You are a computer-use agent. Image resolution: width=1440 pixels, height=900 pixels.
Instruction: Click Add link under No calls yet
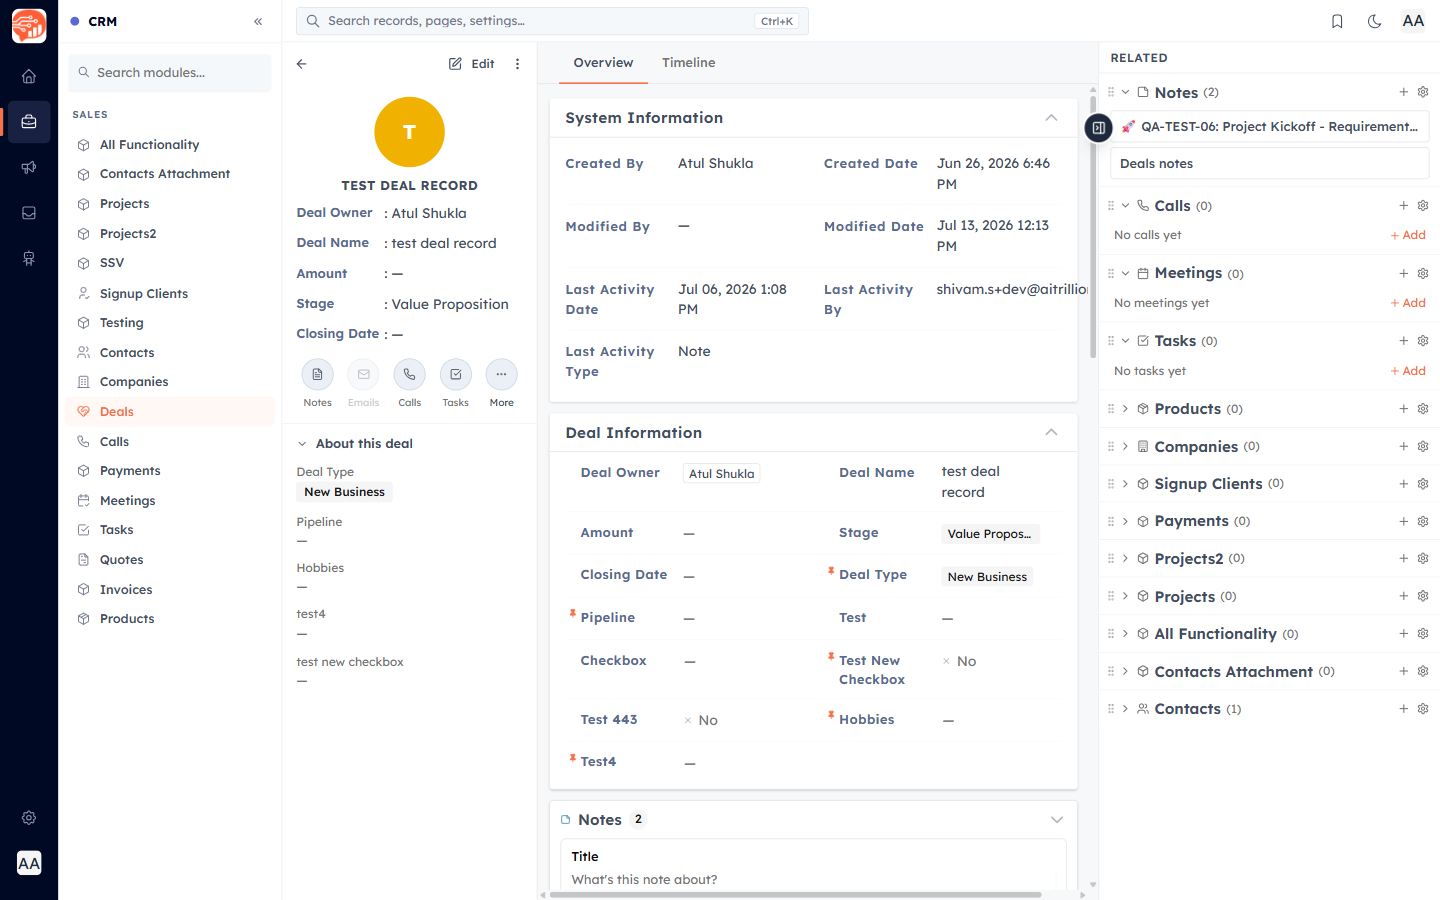click(1408, 235)
